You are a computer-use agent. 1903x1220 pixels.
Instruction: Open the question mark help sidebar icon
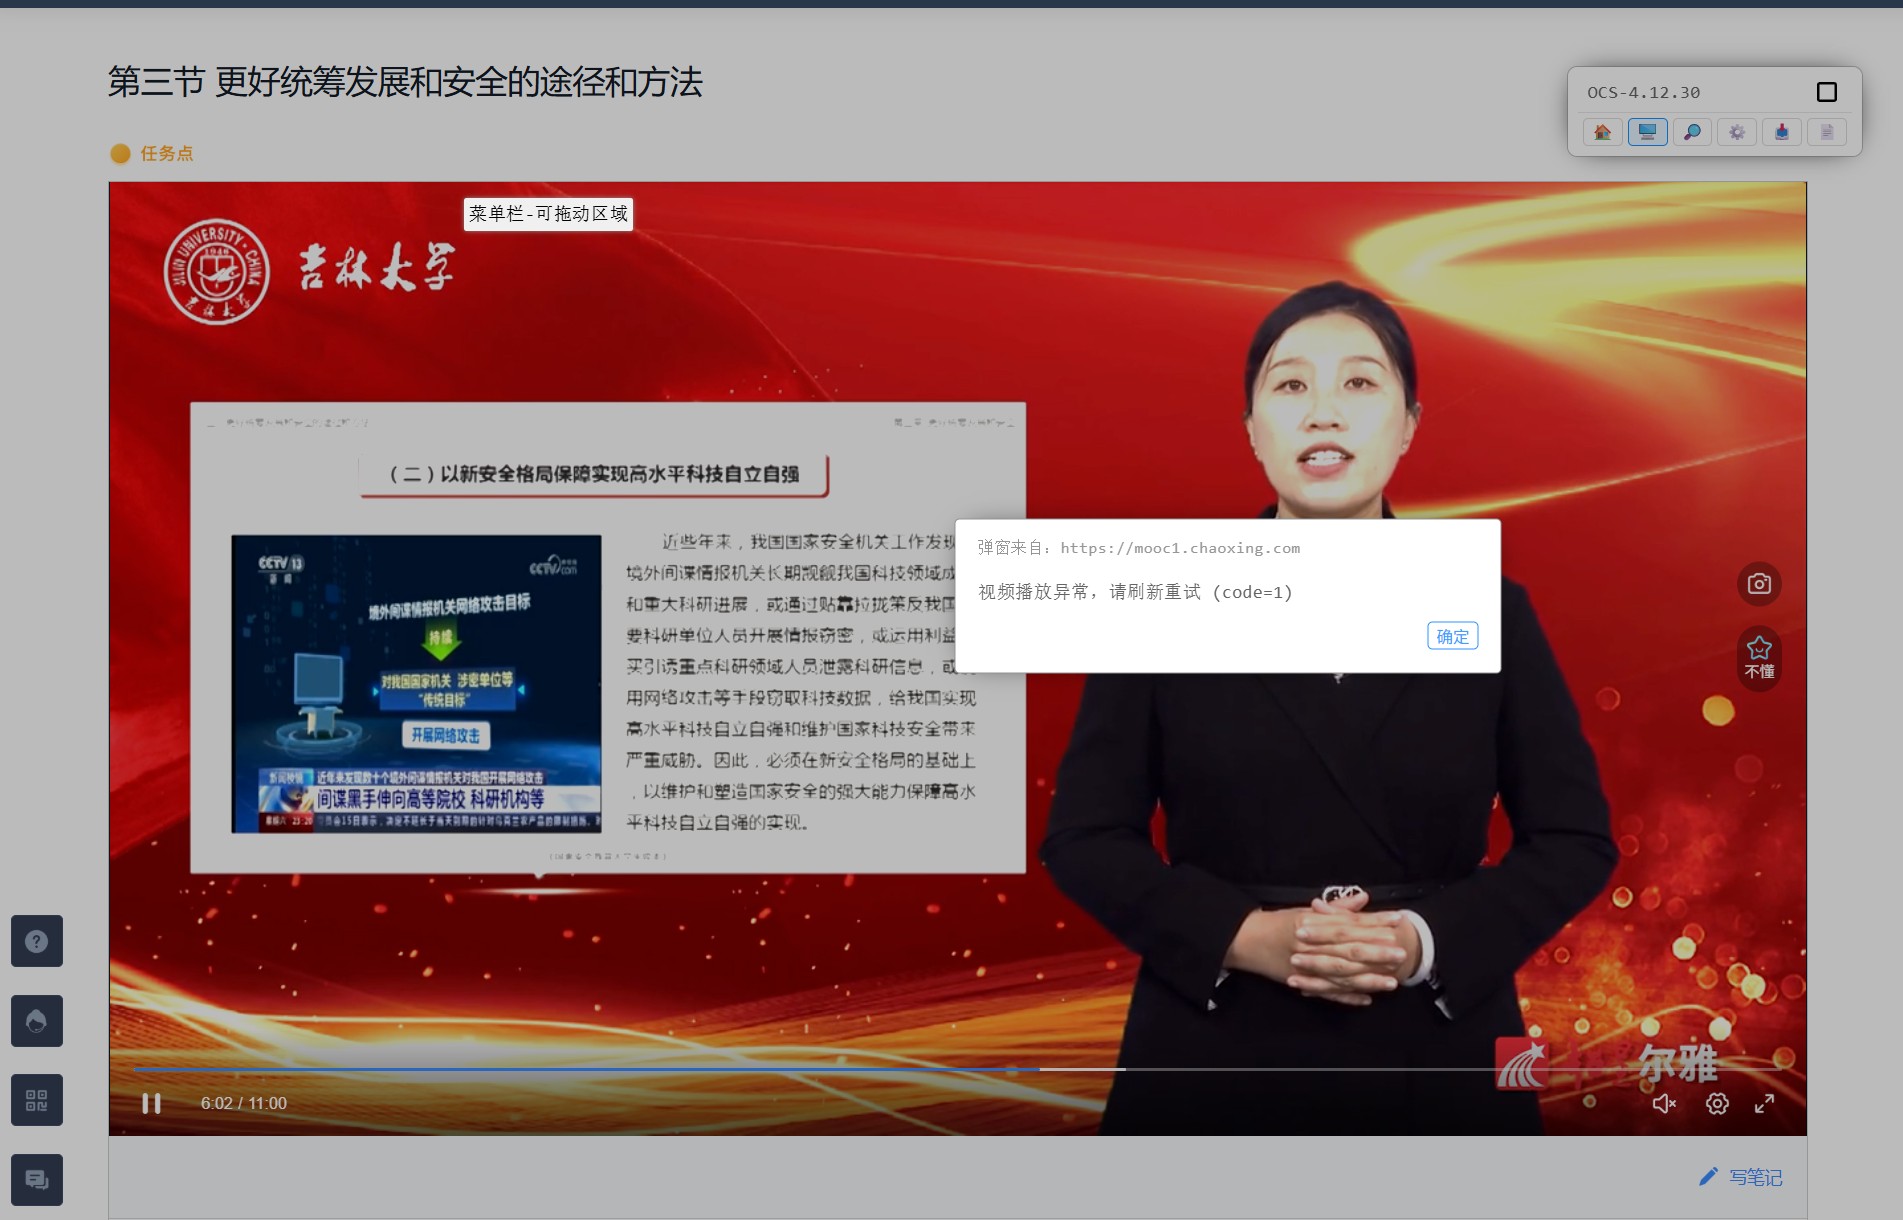click(x=36, y=940)
